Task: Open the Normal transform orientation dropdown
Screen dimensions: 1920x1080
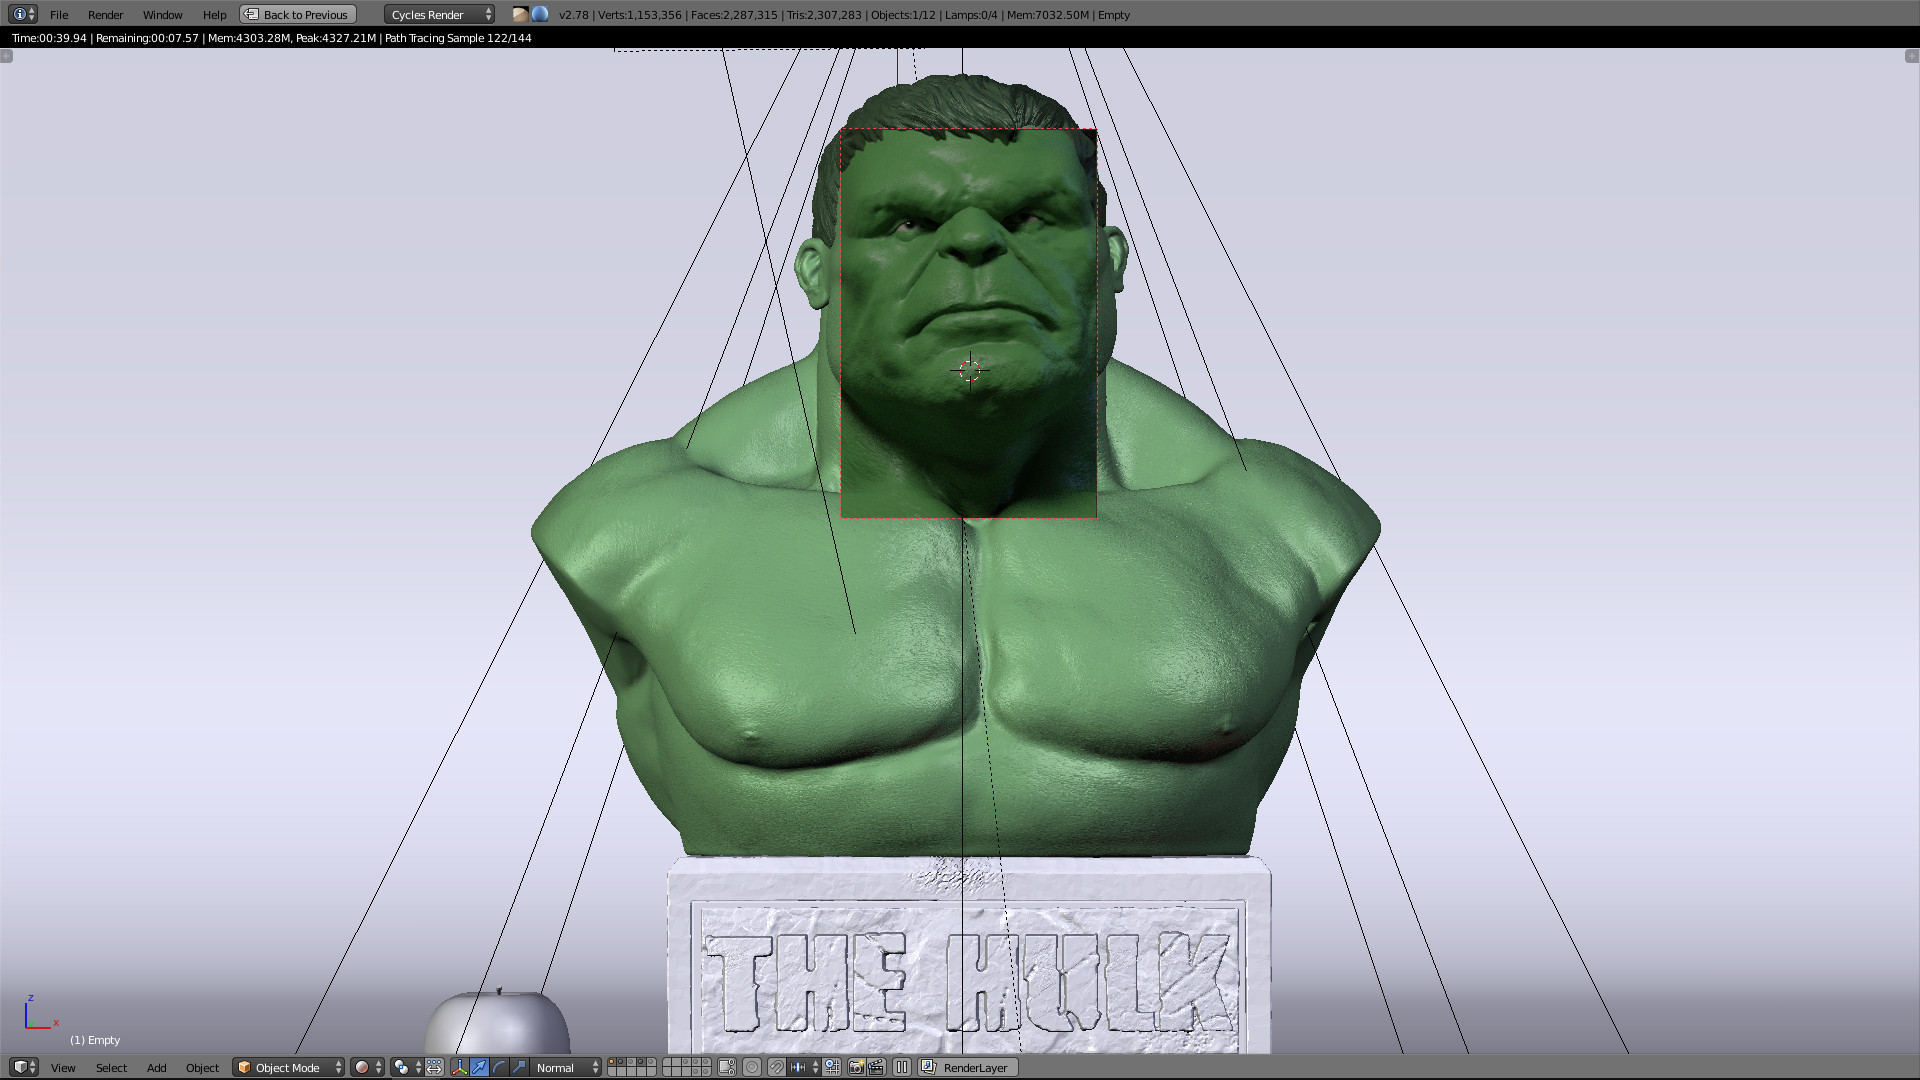Action: coord(560,1067)
